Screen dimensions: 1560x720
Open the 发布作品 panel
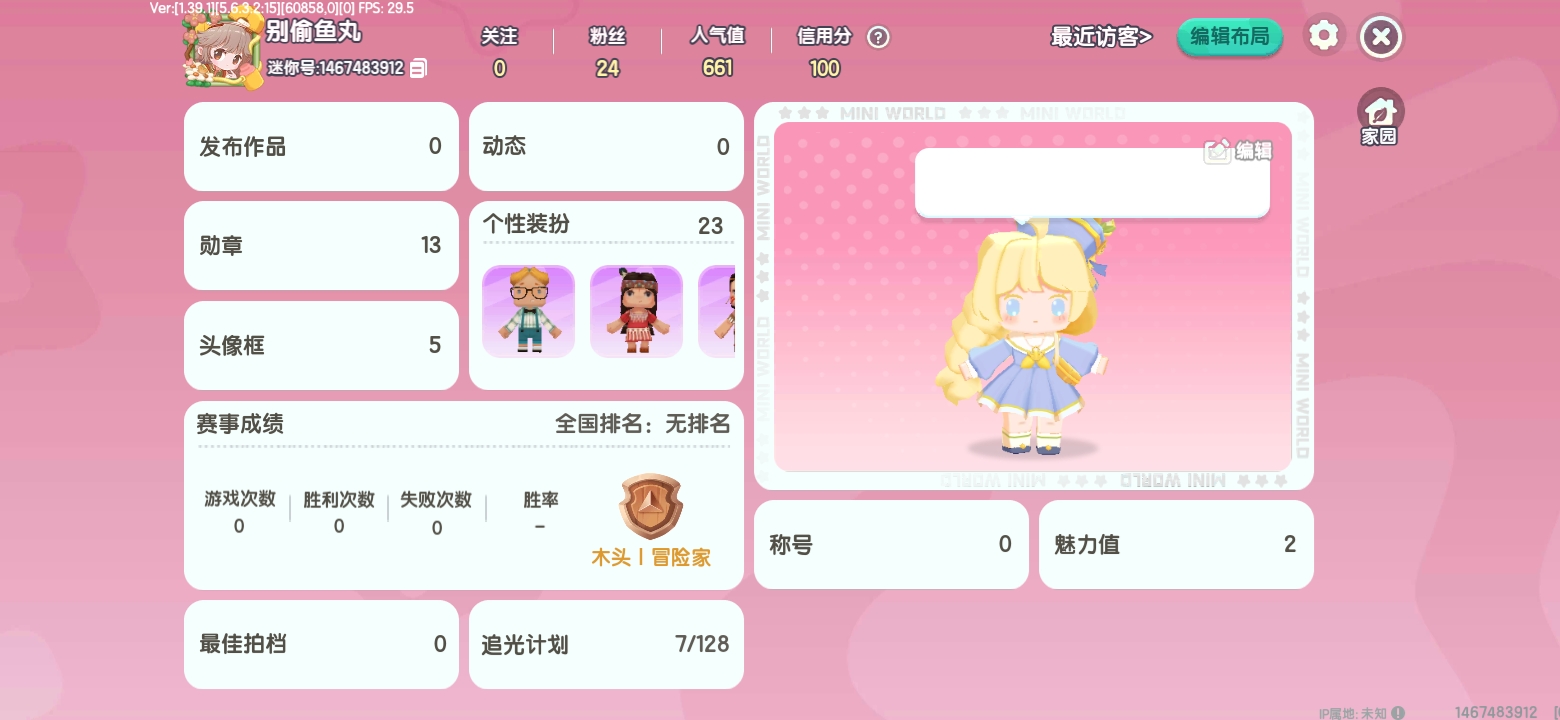point(321,146)
